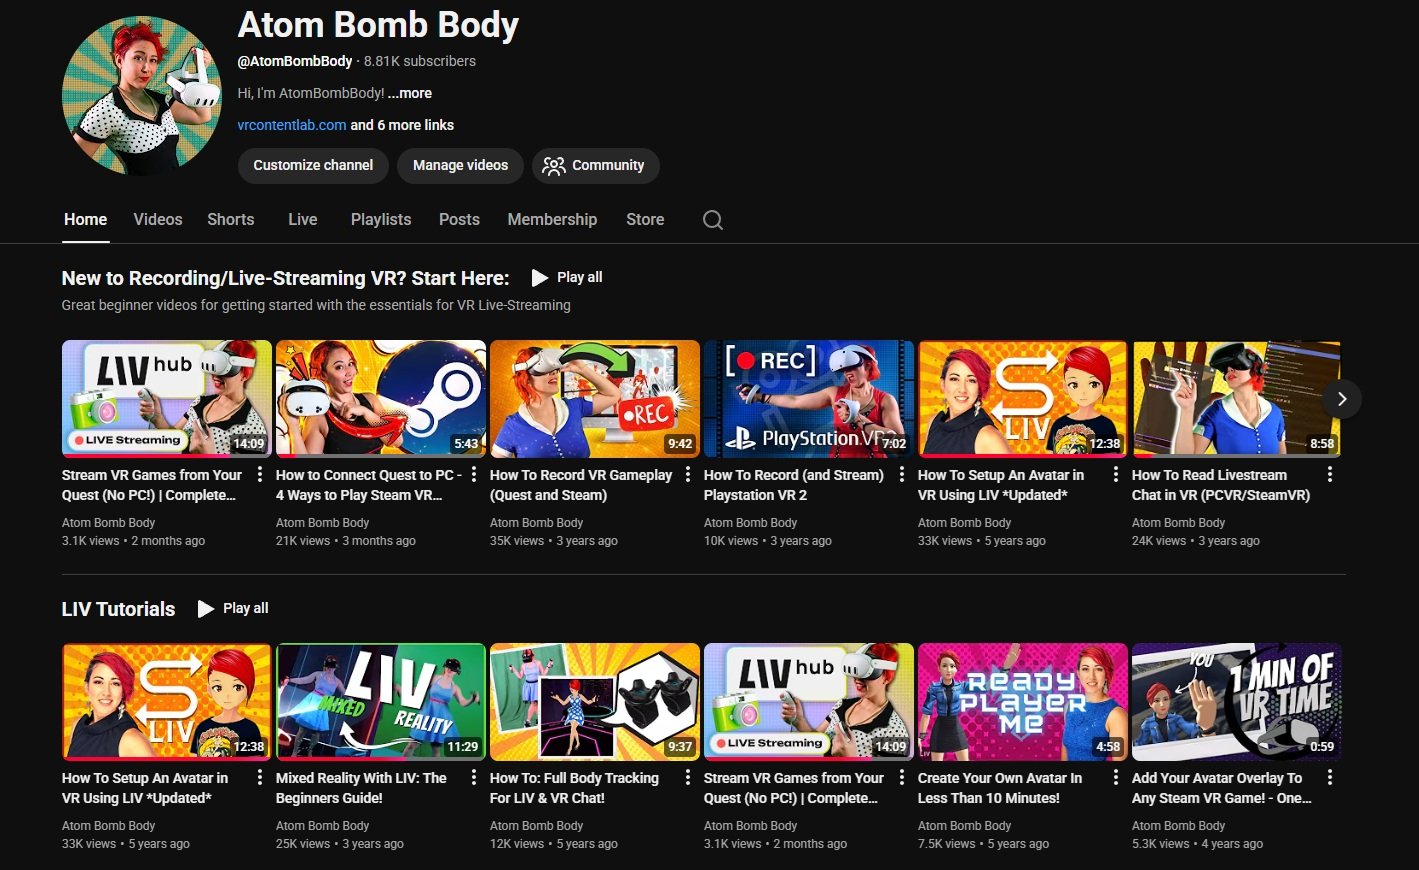Click the Manage videos button
1419x870 pixels.
[460, 165]
